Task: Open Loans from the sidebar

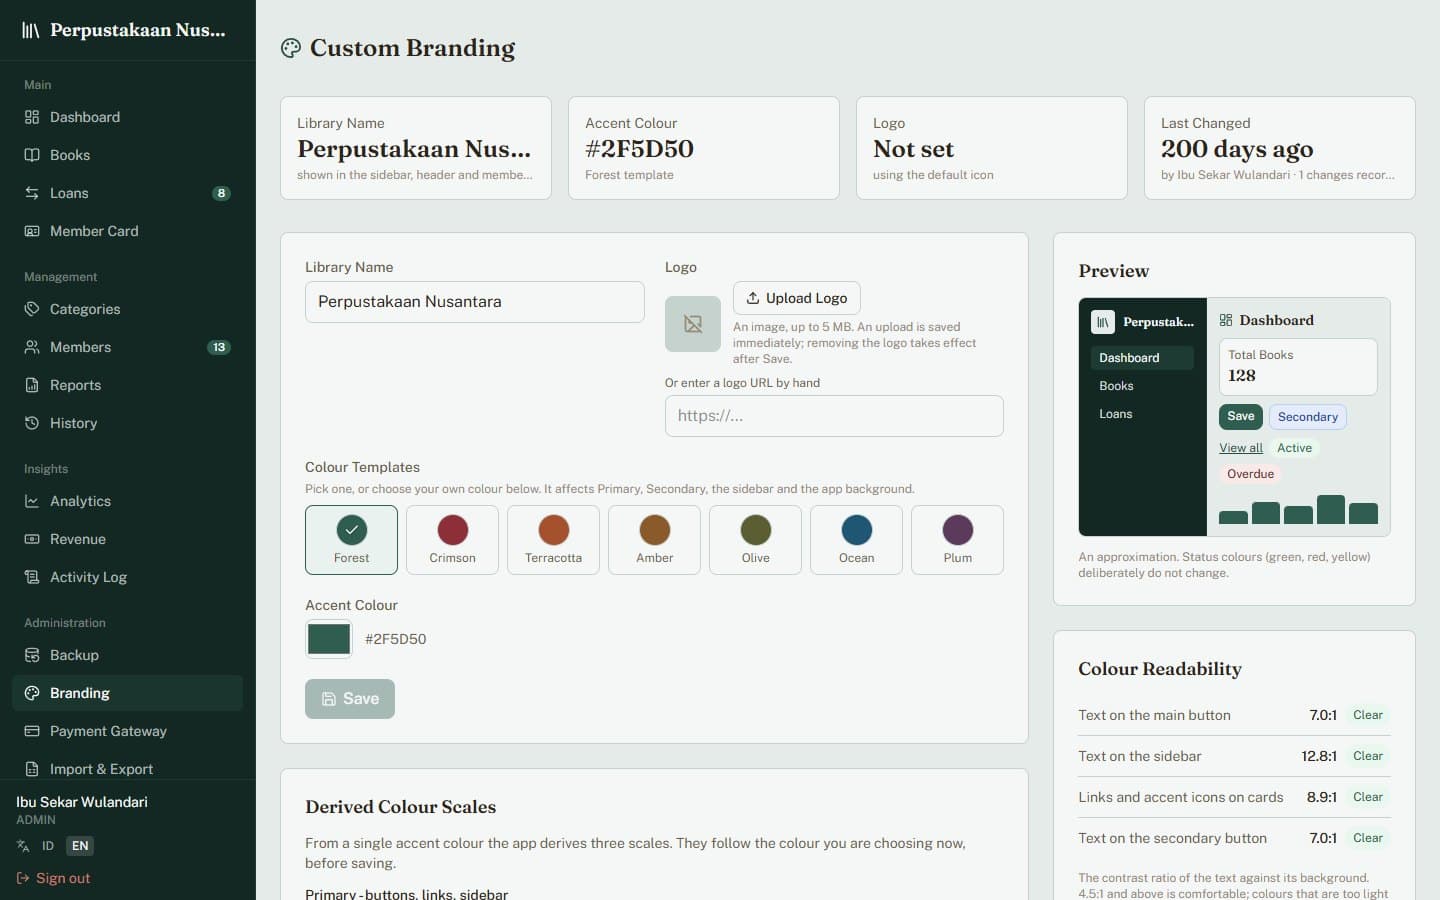Action: pos(127,193)
